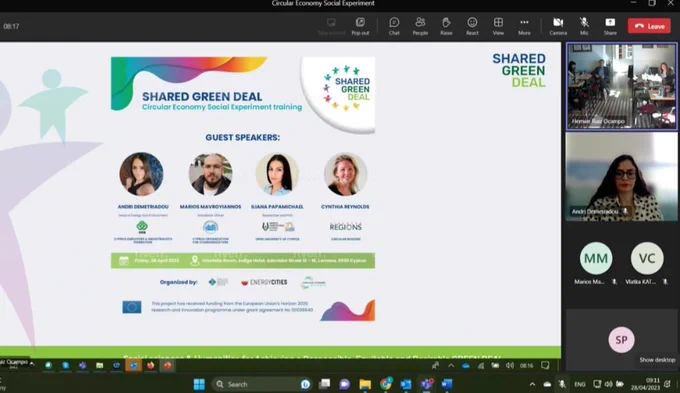Click the shared screen's hidden icons chevron
This screenshot has height=393, width=680.
click(x=451, y=366)
